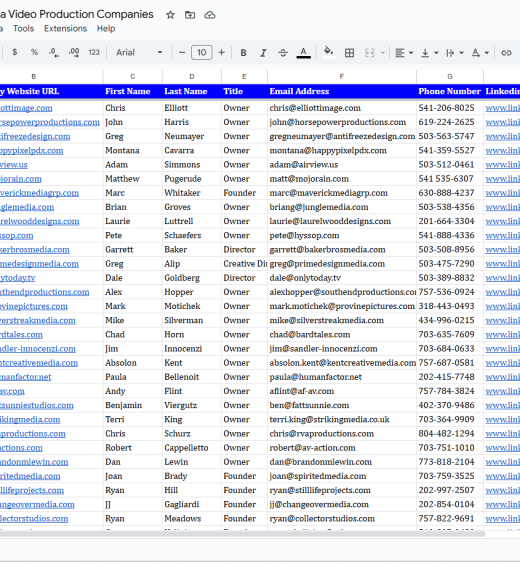
Task: Open the Extensions menu
Action: coord(65,29)
